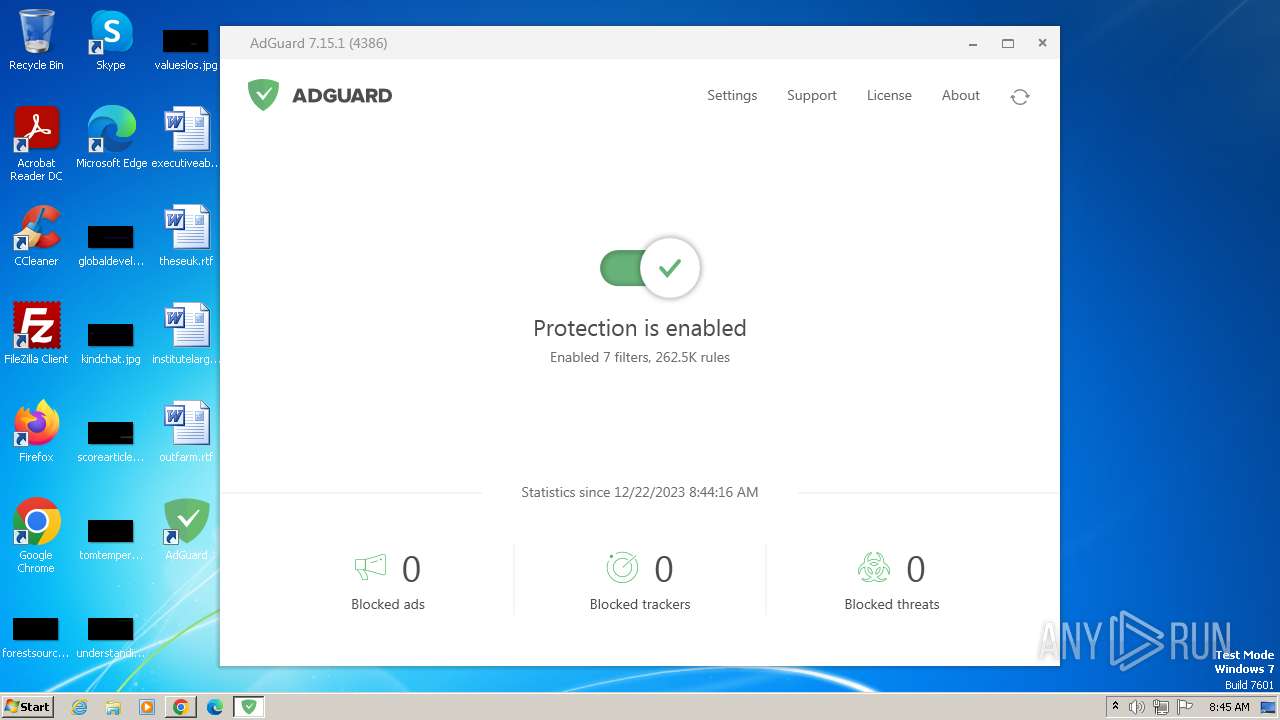Select the kindchat.jpg file on desktop
1280x720 pixels.
pyautogui.click(x=111, y=343)
